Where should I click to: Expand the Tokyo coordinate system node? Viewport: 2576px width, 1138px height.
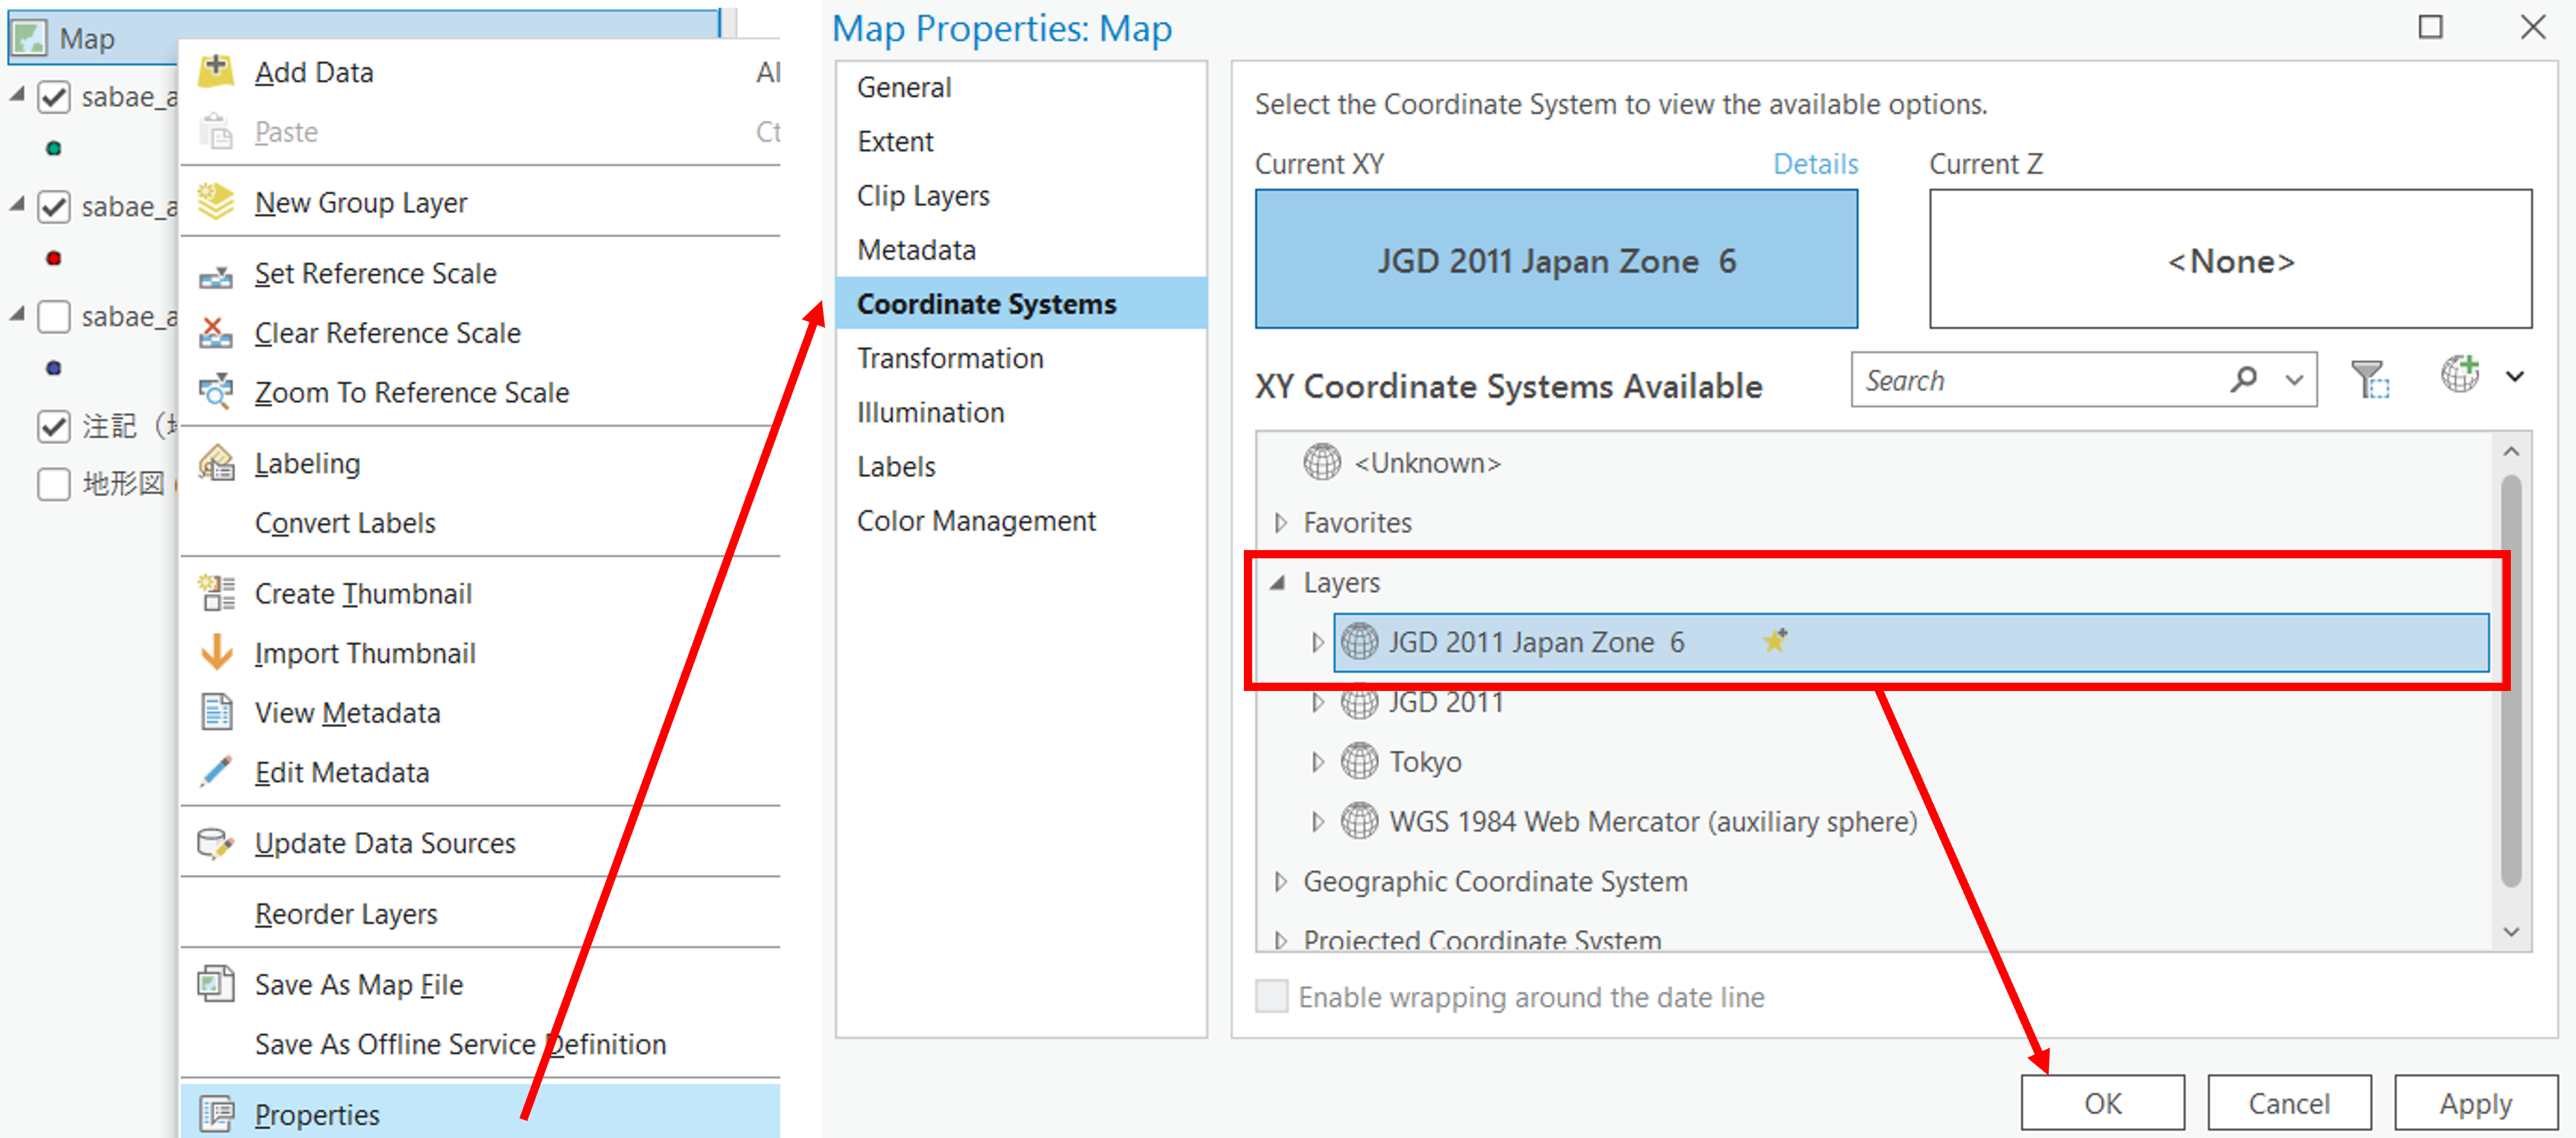click(1318, 762)
